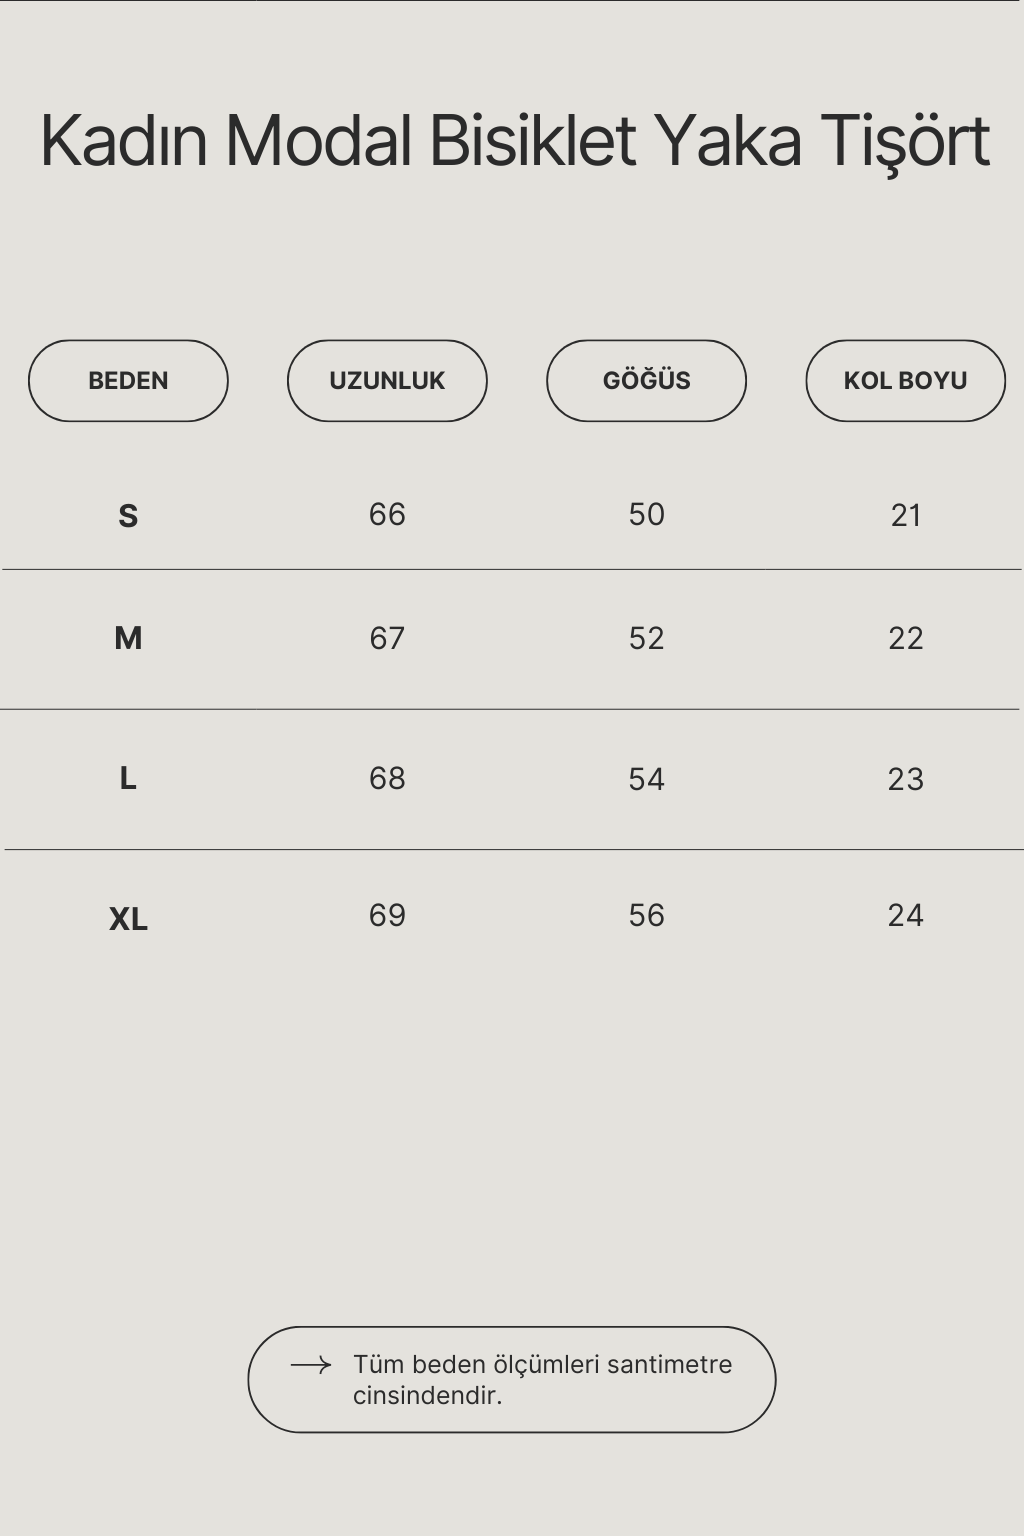Viewport: 1024px width, 1536px height.
Task: Click the length value 66 for S
Action: click(x=387, y=514)
